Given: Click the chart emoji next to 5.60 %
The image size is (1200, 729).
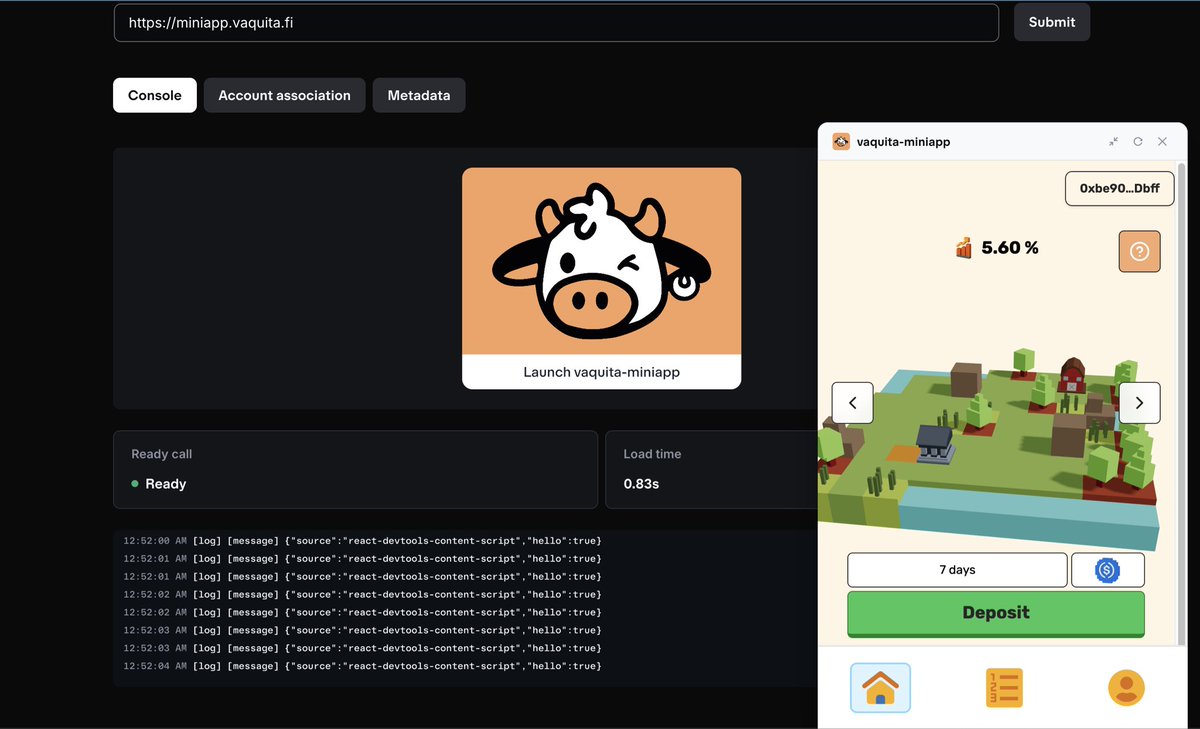Looking at the screenshot, I should [962, 247].
